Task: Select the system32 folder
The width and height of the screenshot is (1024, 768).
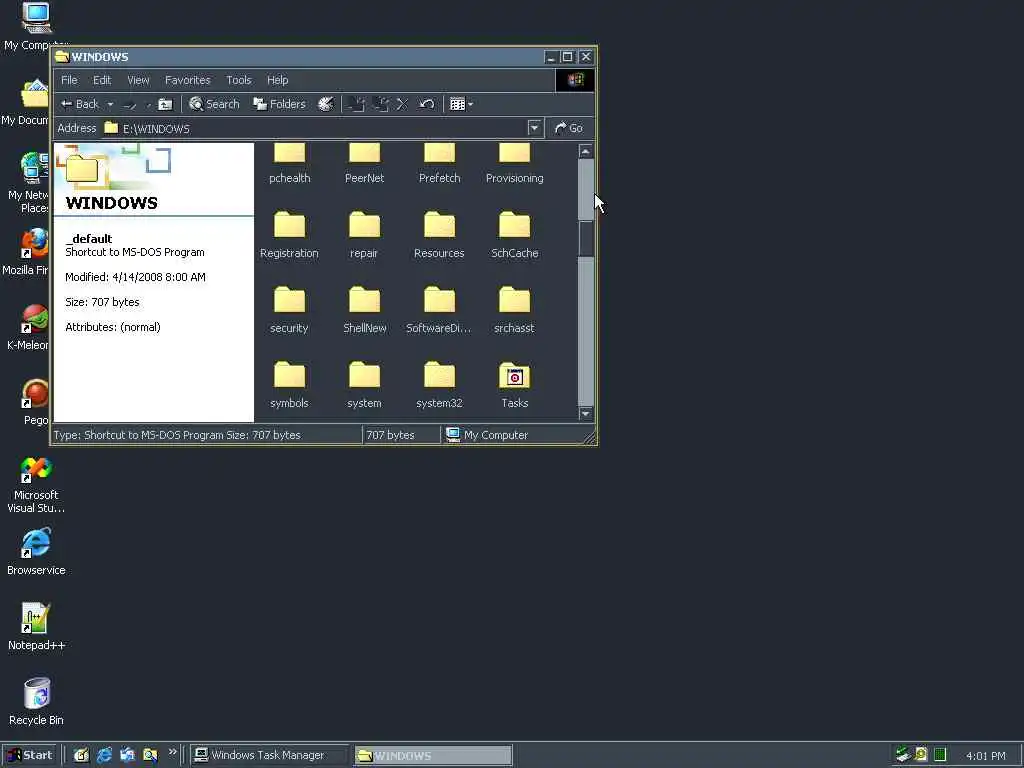Action: pyautogui.click(x=440, y=385)
